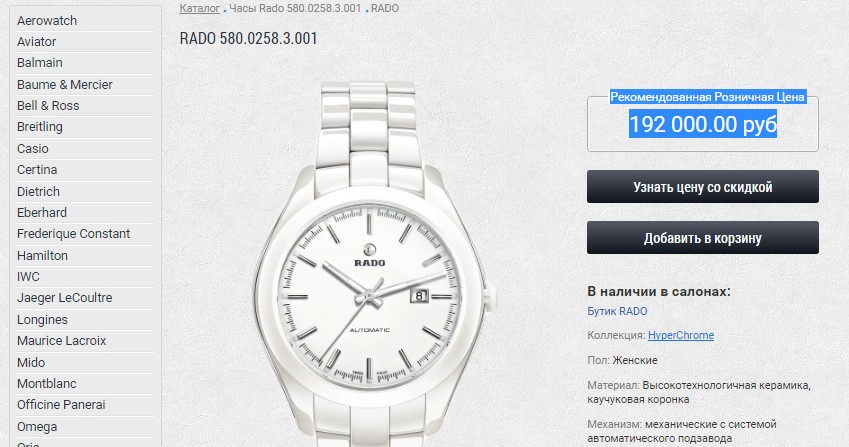
Task: Click the Узнать цену со скидкой button
Action: pos(703,187)
